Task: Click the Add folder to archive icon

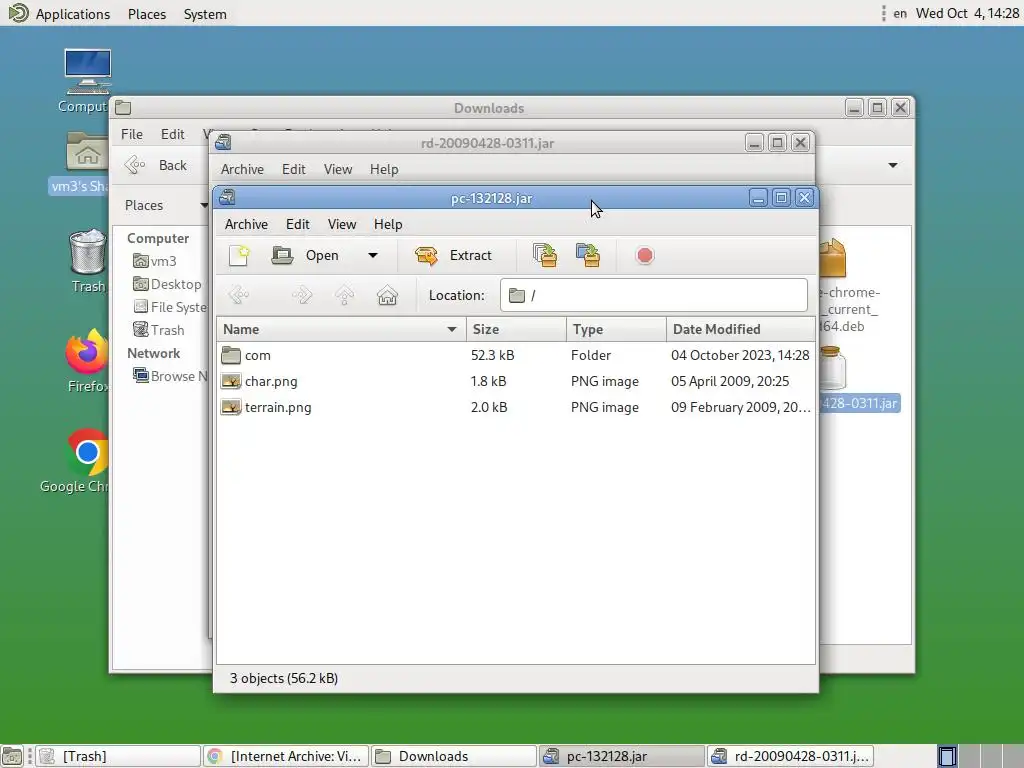Action: coord(588,255)
